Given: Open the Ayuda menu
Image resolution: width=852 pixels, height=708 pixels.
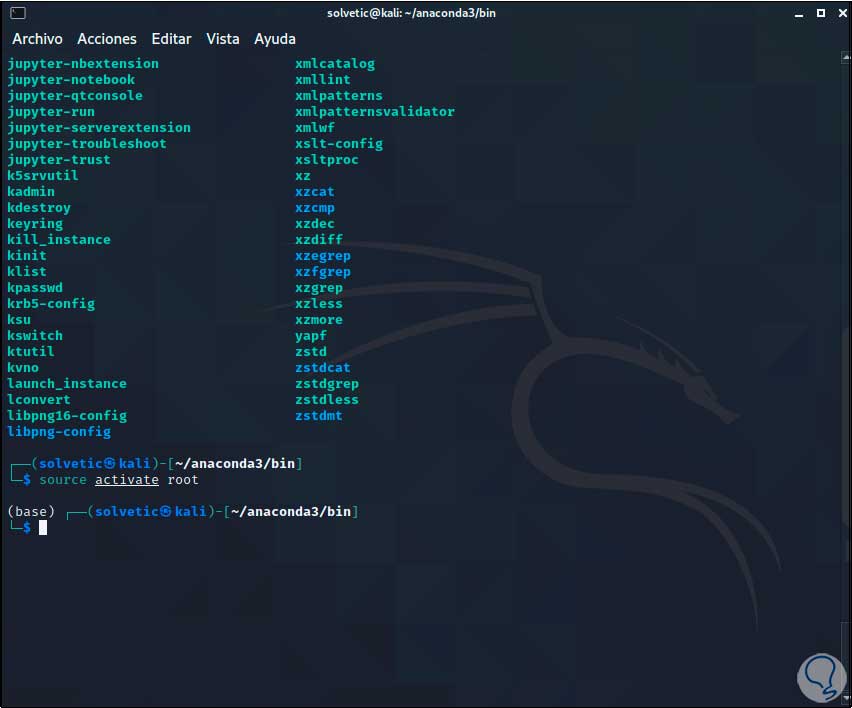Looking at the screenshot, I should coord(274,39).
